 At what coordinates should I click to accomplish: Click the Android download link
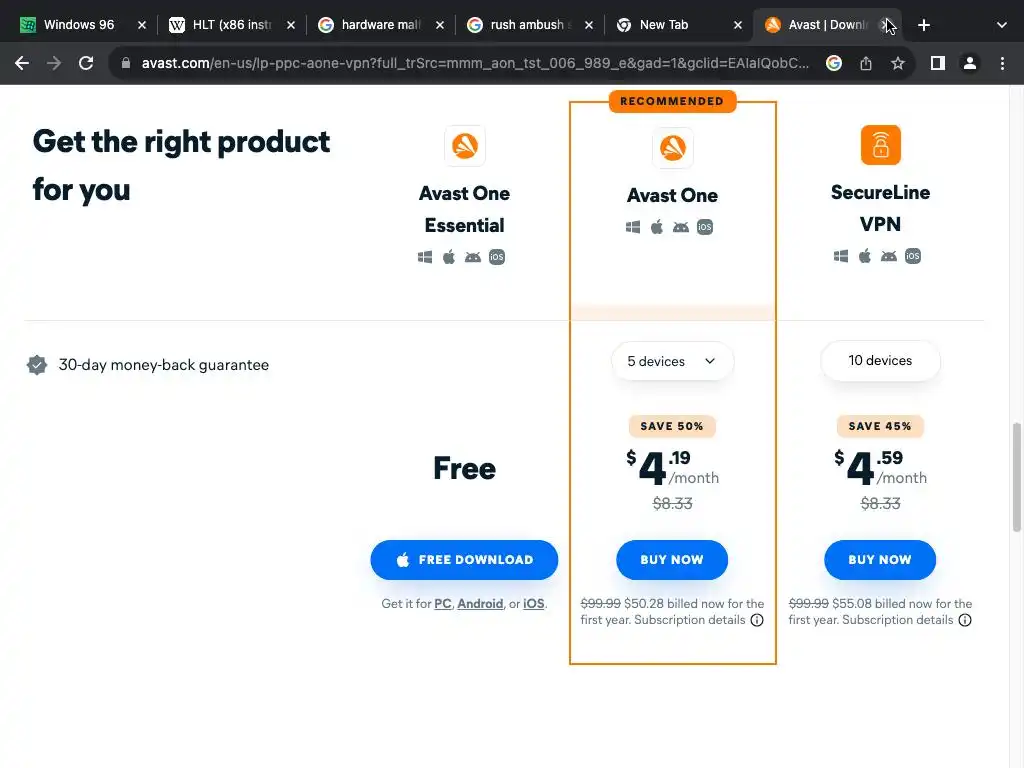pyautogui.click(x=480, y=604)
